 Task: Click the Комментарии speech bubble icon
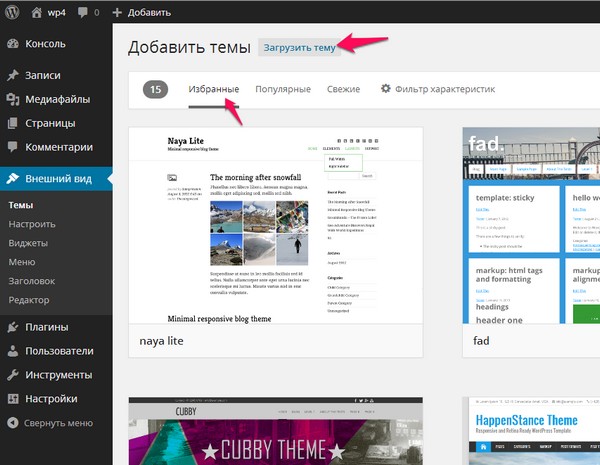click(13, 147)
